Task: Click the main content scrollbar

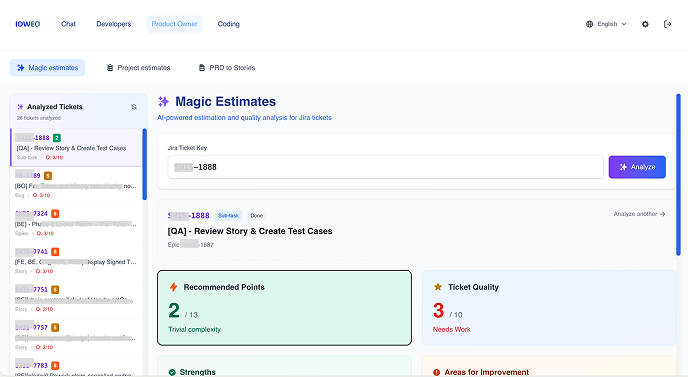Action: pyautogui.click(x=678, y=174)
